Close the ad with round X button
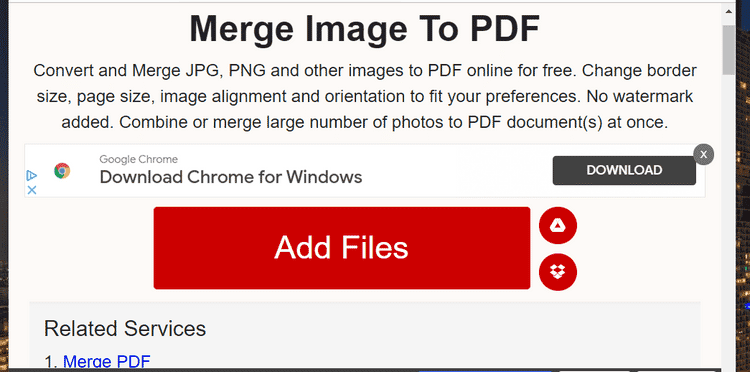 coord(704,154)
